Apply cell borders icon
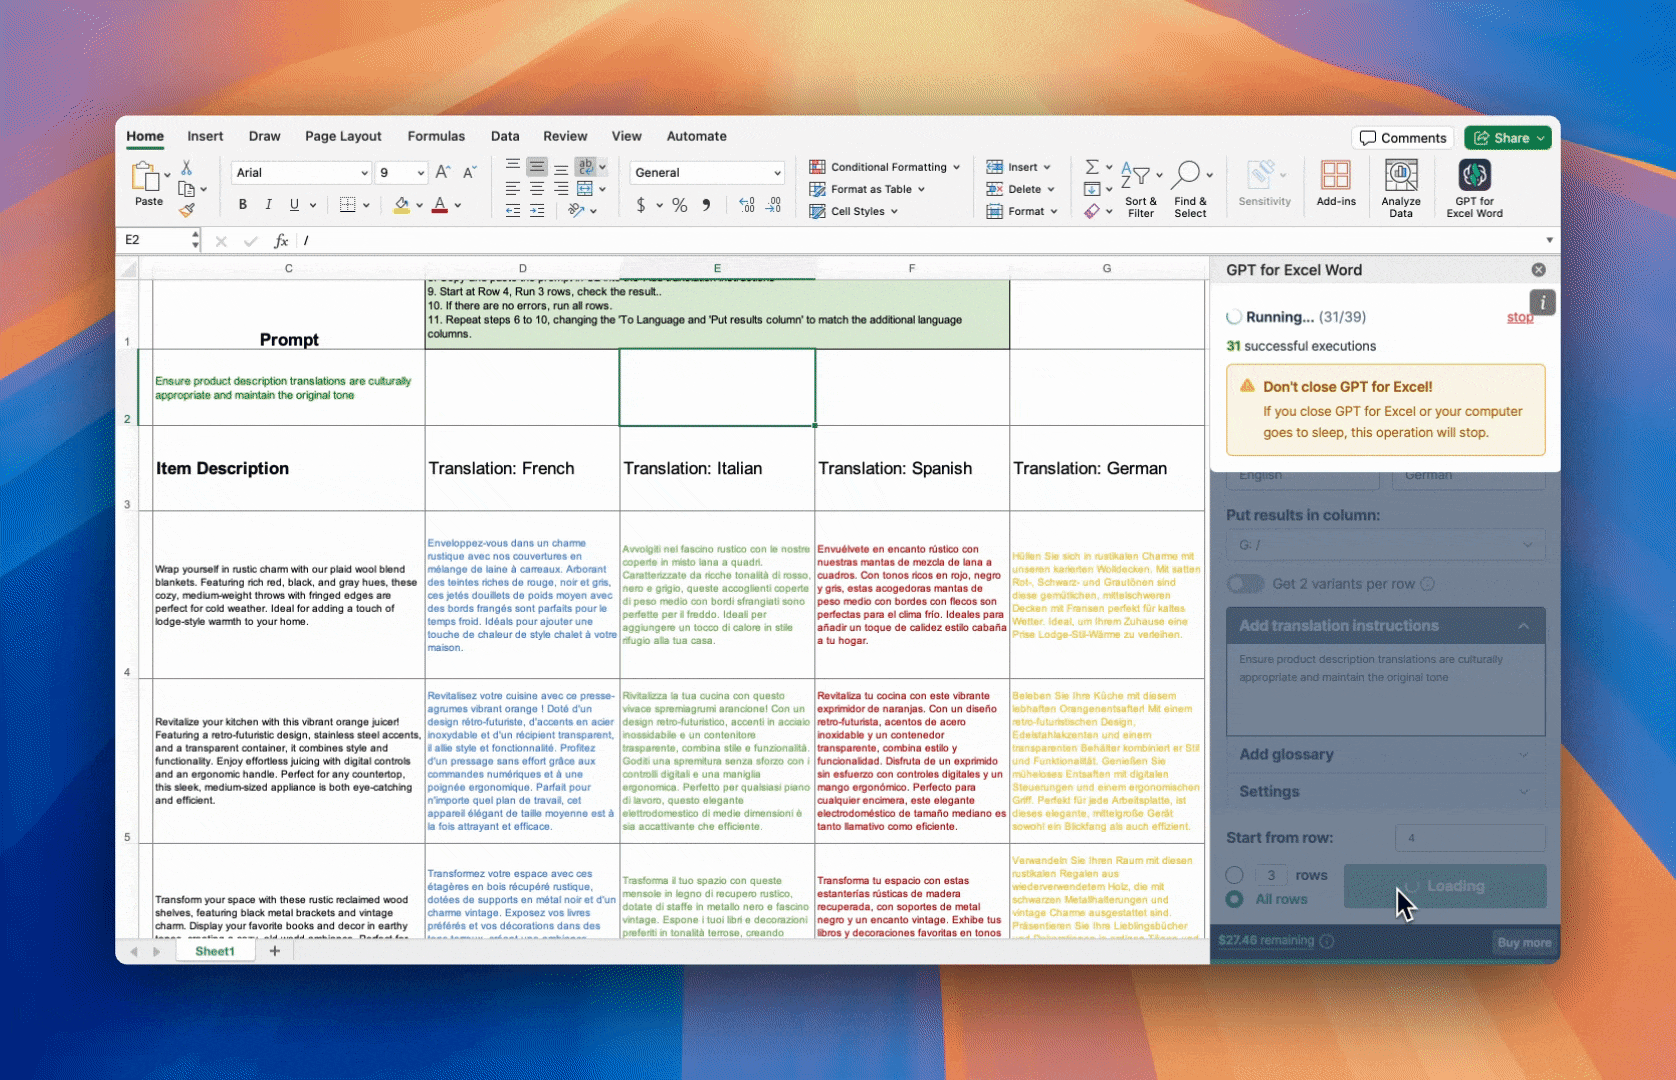The height and width of the screenshot is (1080, 1676). (347, 205)
